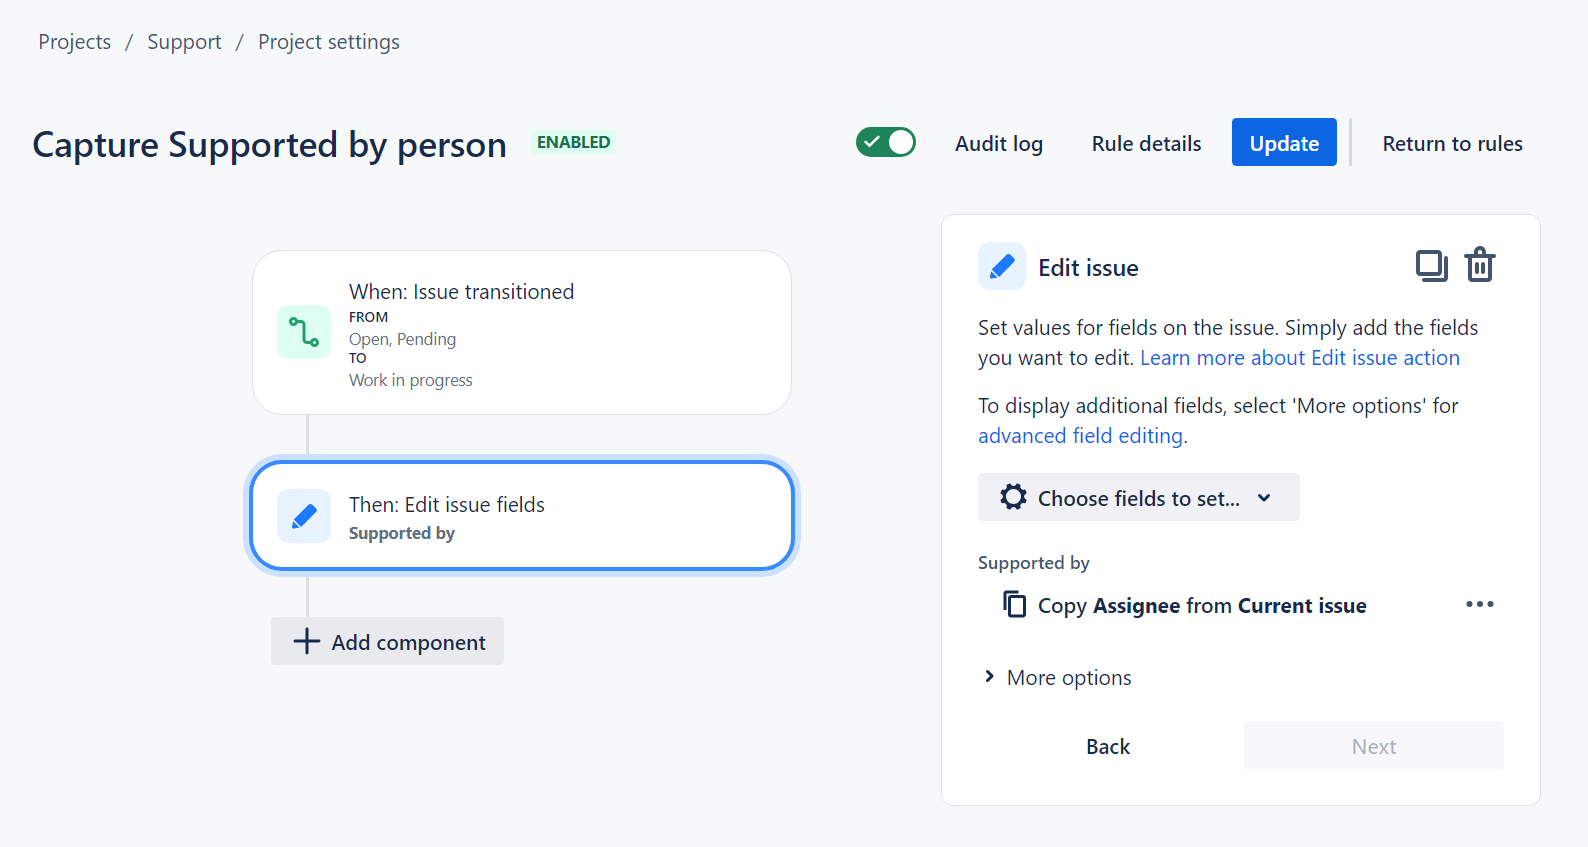Click the copy icon beside Copy Assignee
This screenshot has width=1588, height=847.
point(1014,605)
